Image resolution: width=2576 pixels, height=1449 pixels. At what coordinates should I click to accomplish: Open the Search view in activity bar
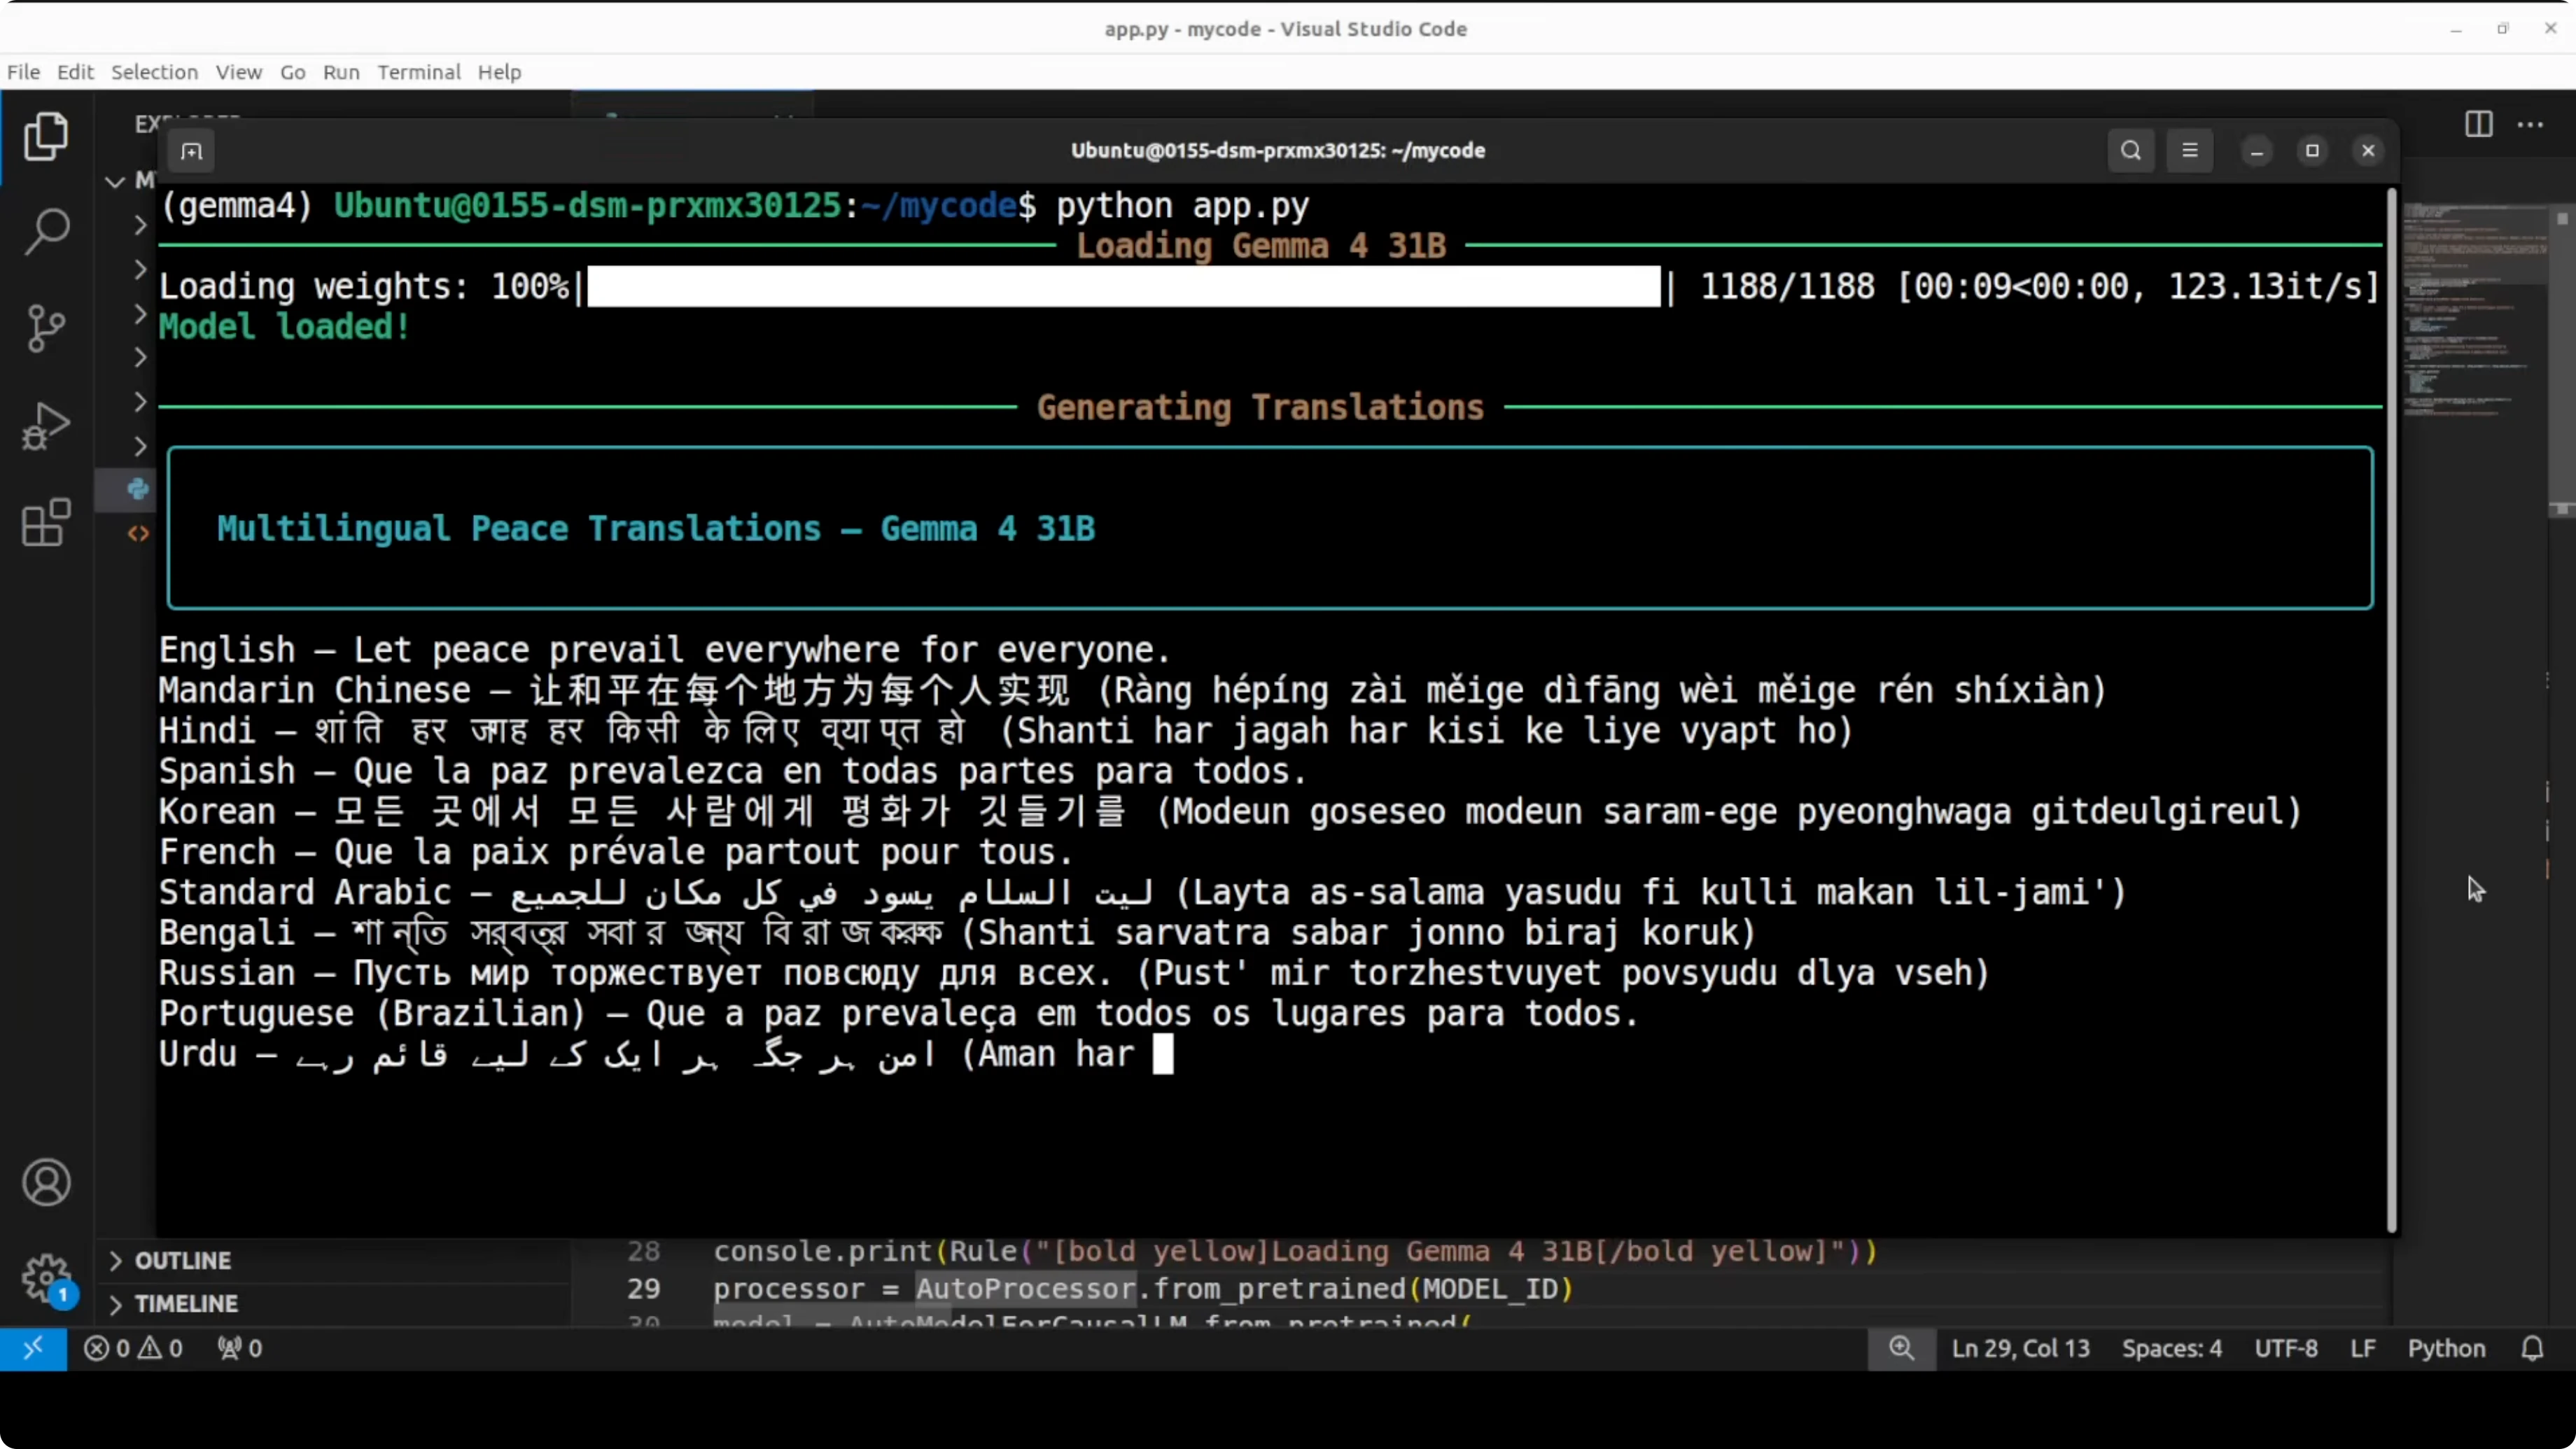tap(46, 232)
